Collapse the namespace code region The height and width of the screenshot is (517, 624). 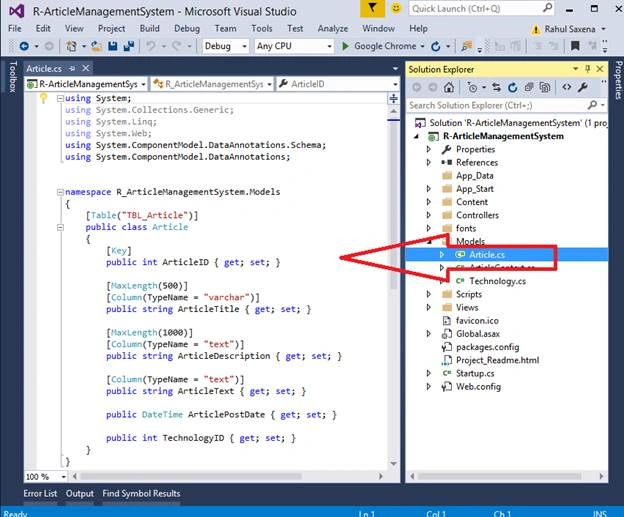pyautogui.click(x=60, y=192)
